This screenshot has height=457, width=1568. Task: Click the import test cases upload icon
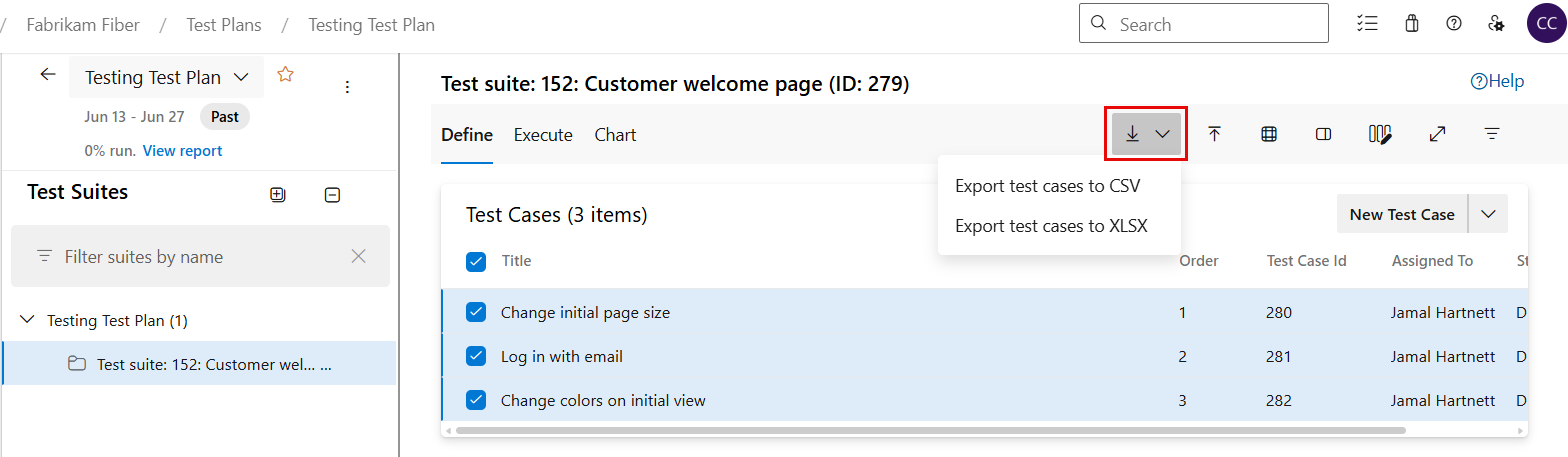[x=1215, y=134]
